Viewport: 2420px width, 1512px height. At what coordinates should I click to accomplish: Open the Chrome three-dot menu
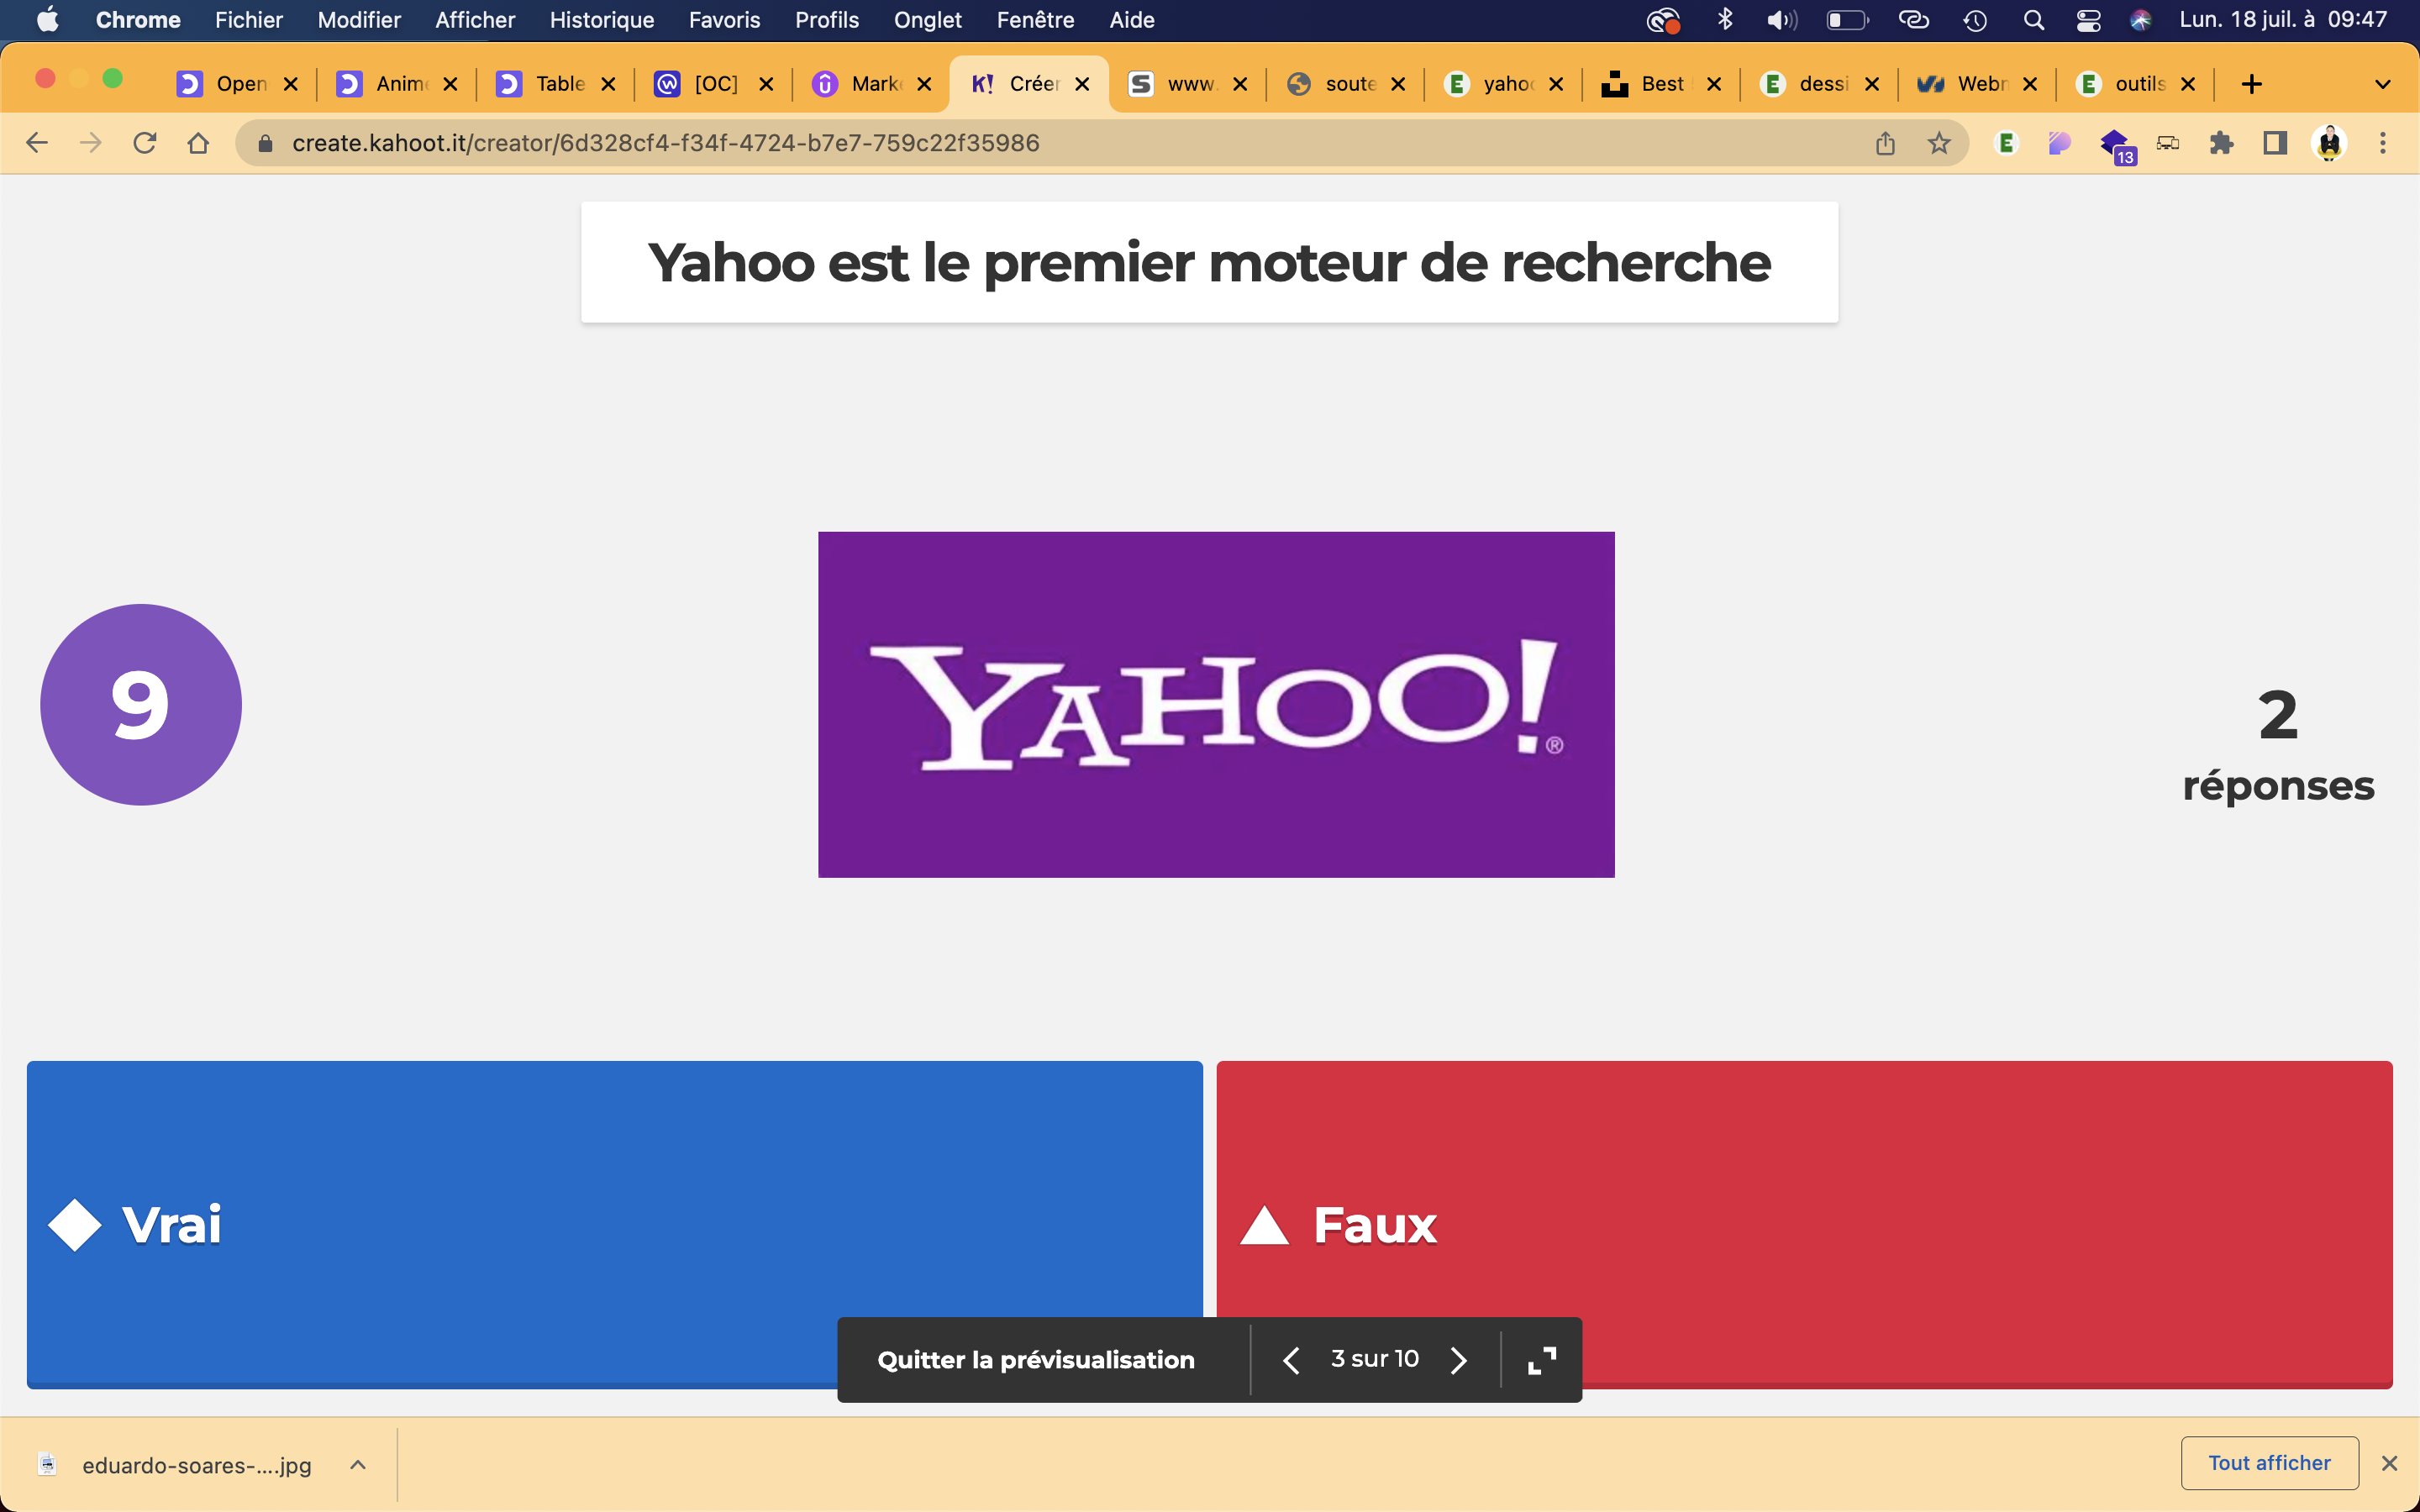pos(2383,143)
